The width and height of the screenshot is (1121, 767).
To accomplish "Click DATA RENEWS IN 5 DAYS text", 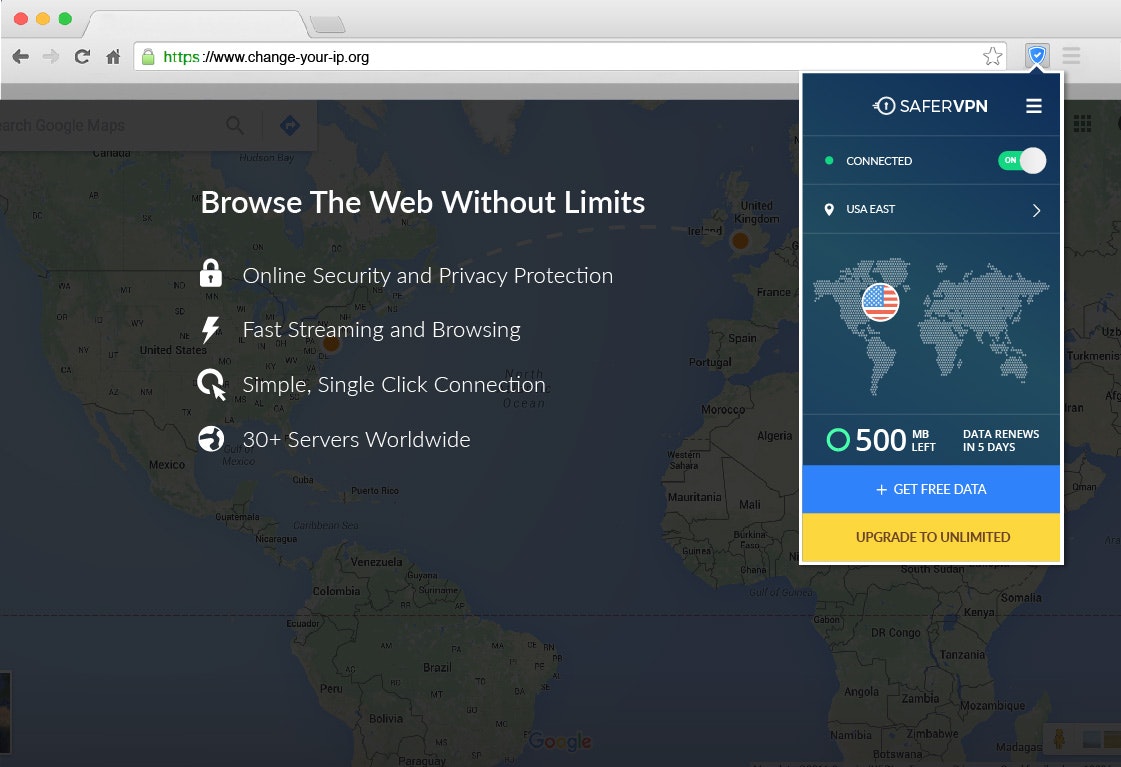I will [1000, 440].
